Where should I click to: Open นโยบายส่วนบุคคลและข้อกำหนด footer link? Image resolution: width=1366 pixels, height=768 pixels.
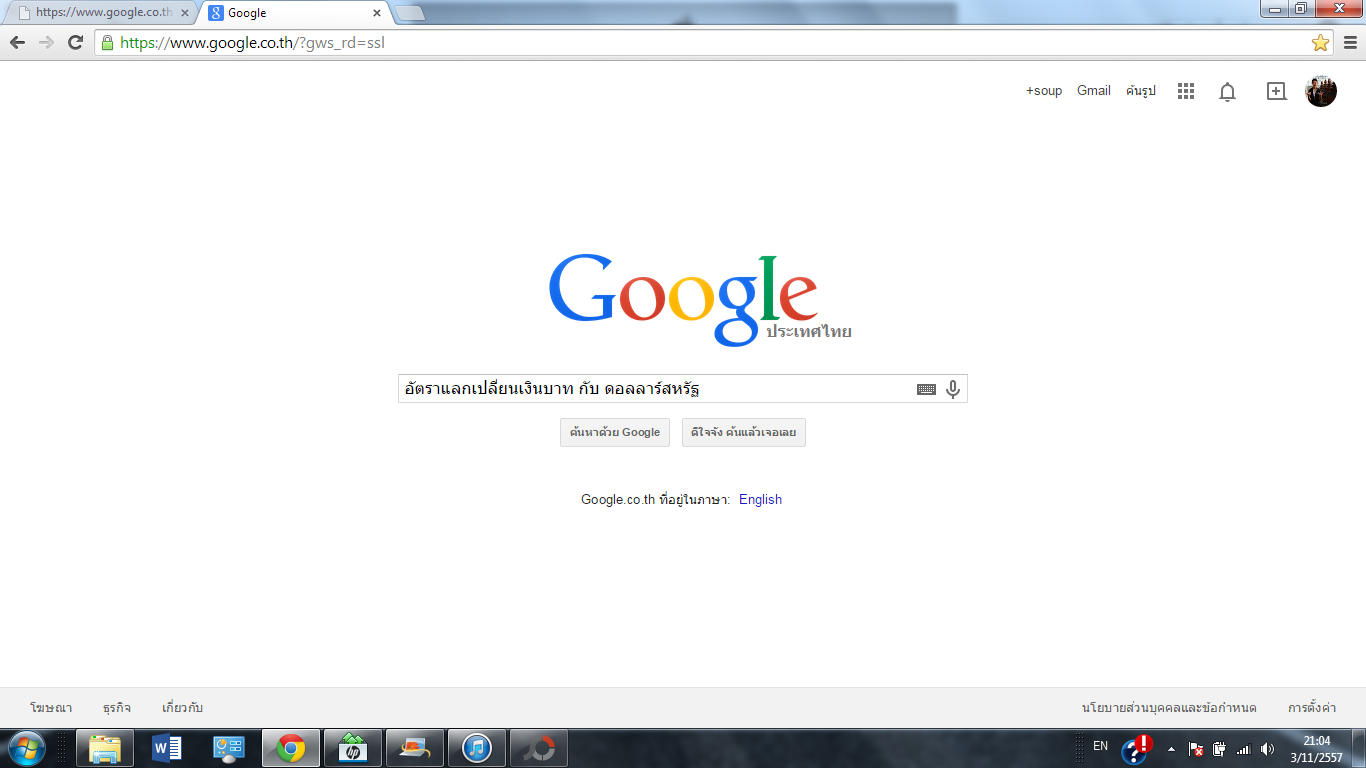(x=1169, y=708)
